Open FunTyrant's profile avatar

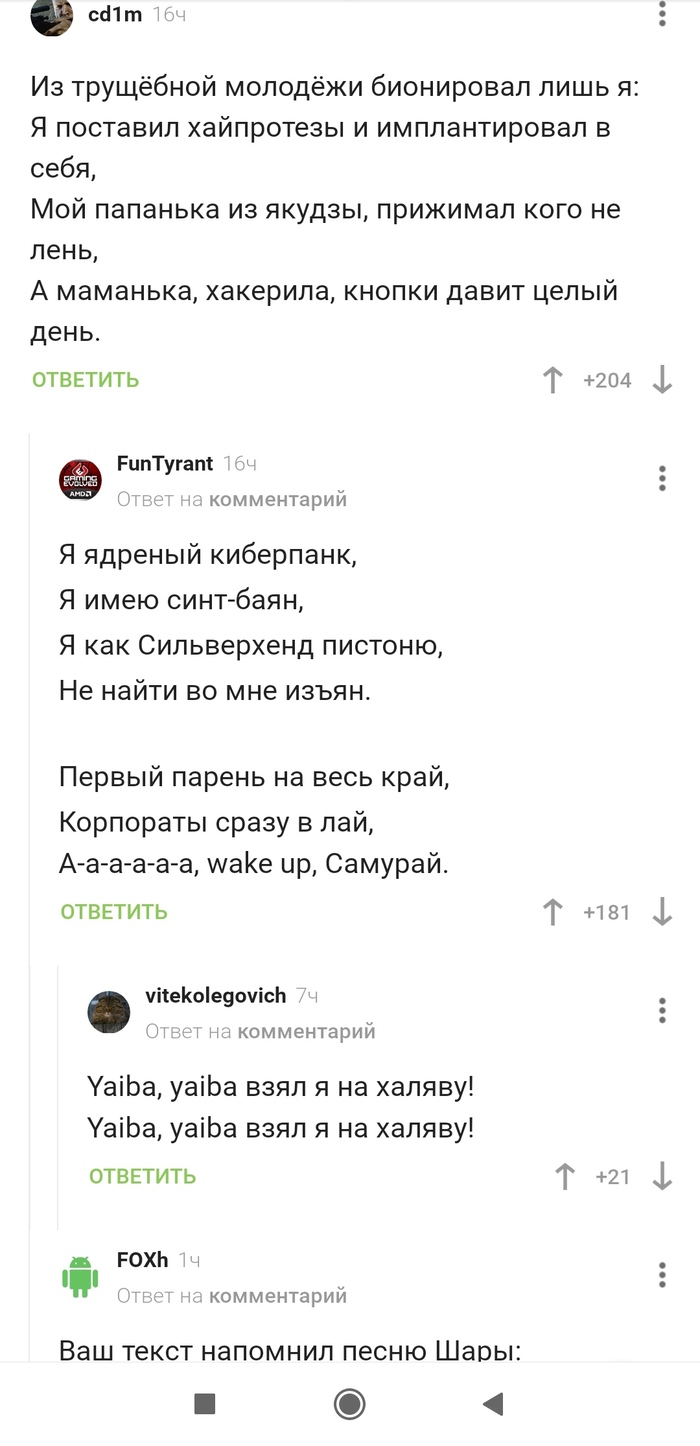pyautogui.click(x=81, y=480)
